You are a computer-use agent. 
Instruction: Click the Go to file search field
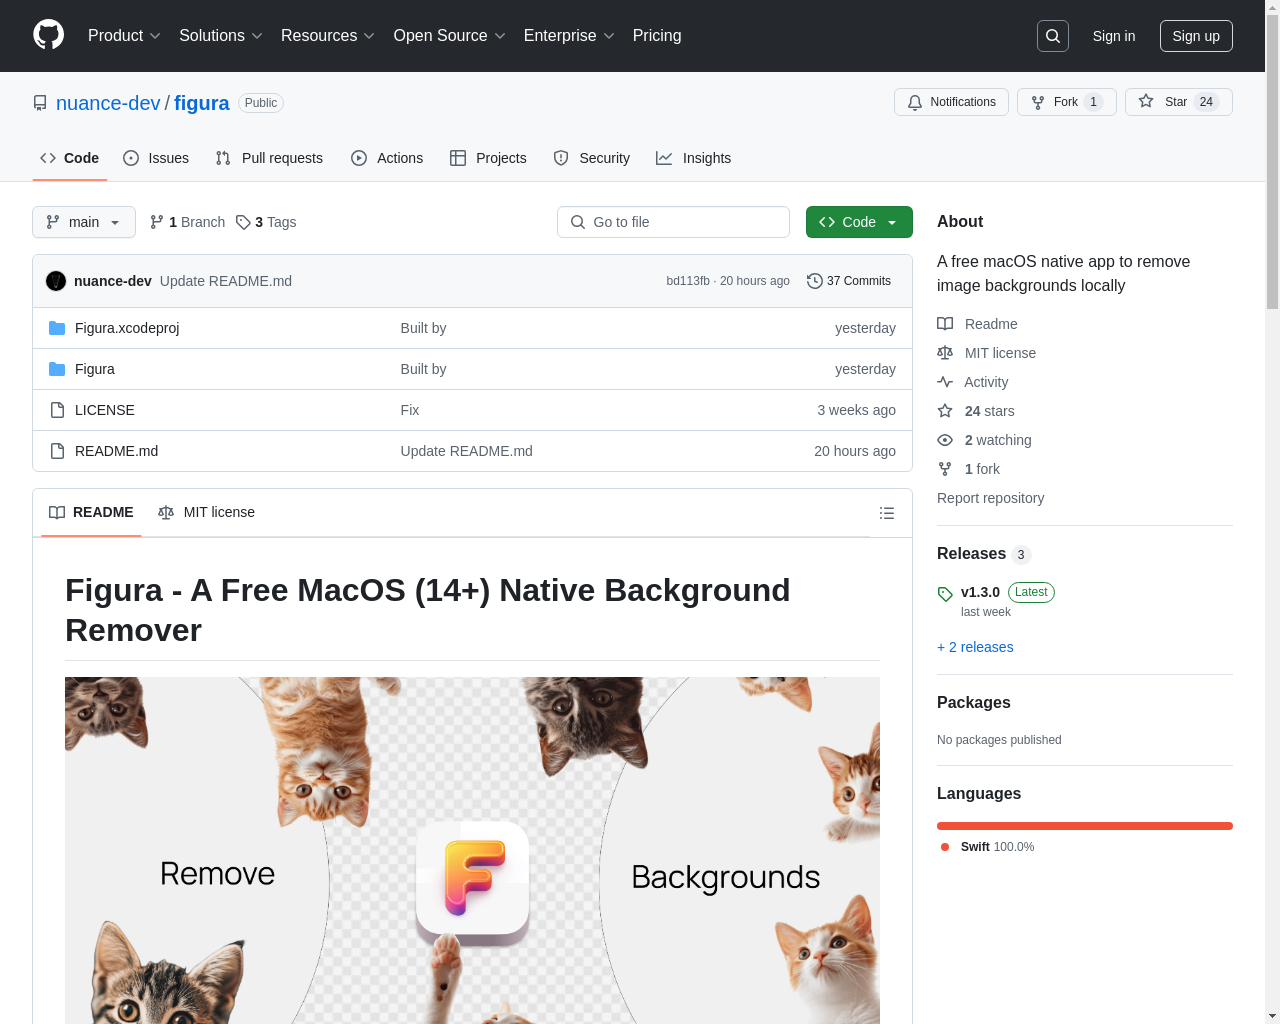(673, 222)
